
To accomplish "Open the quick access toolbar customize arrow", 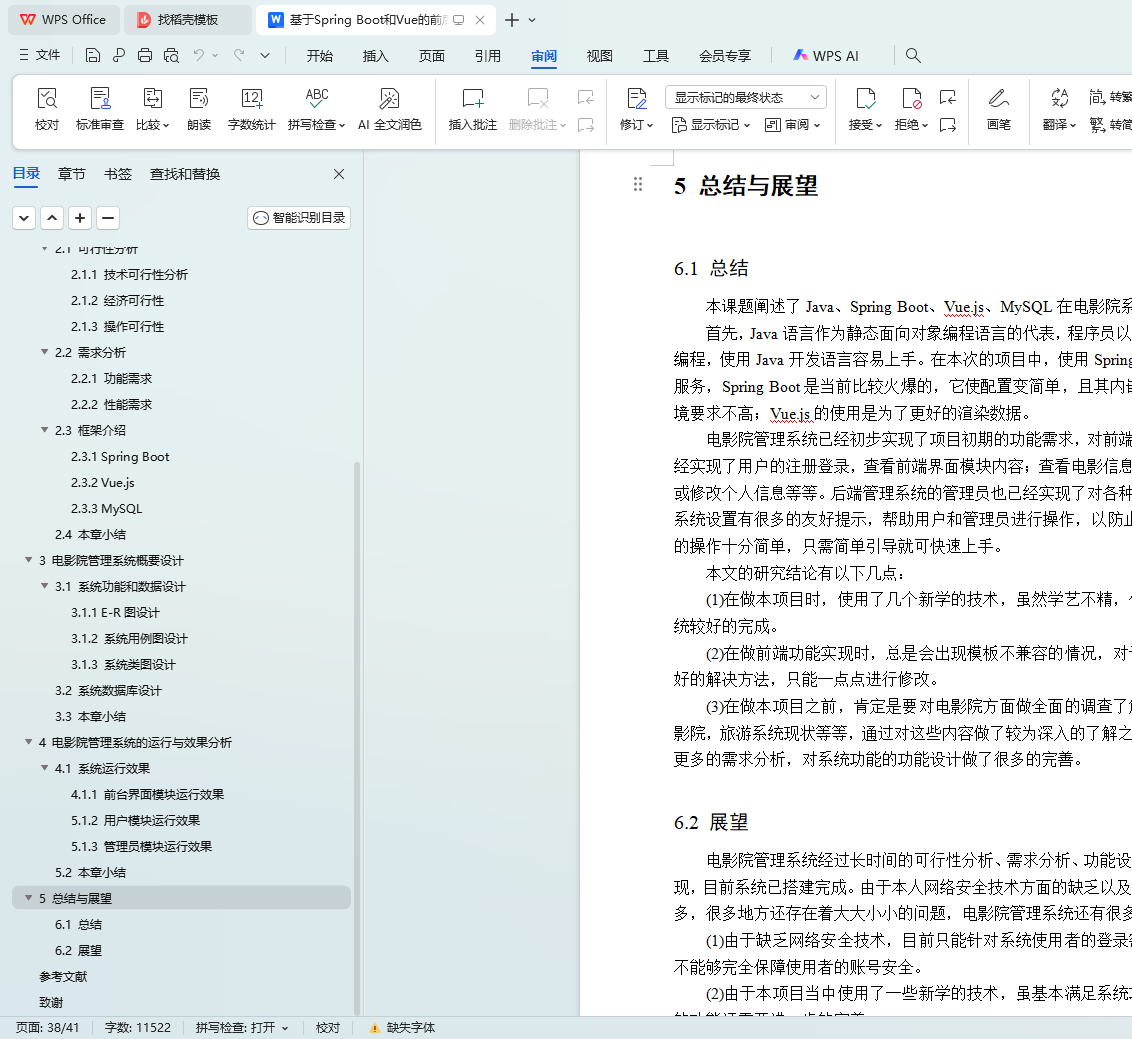I will (x=265, y=56).
